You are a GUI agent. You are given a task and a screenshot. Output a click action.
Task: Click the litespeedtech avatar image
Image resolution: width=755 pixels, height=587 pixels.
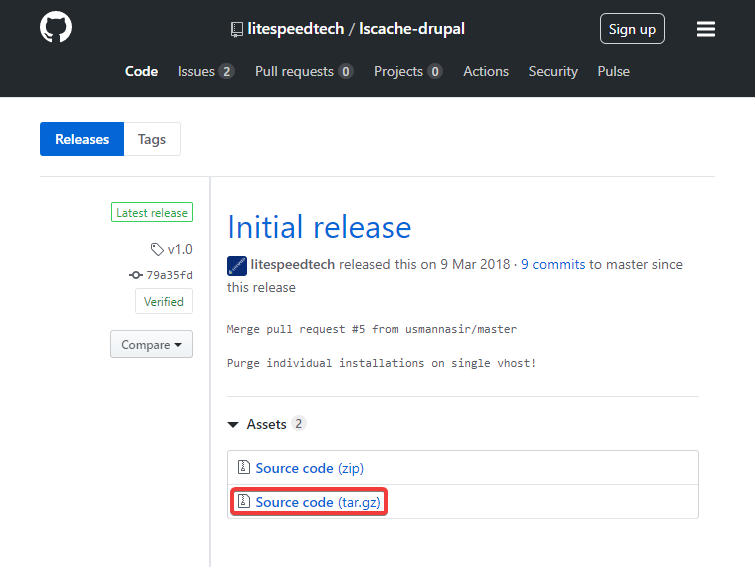pos(237,266)
